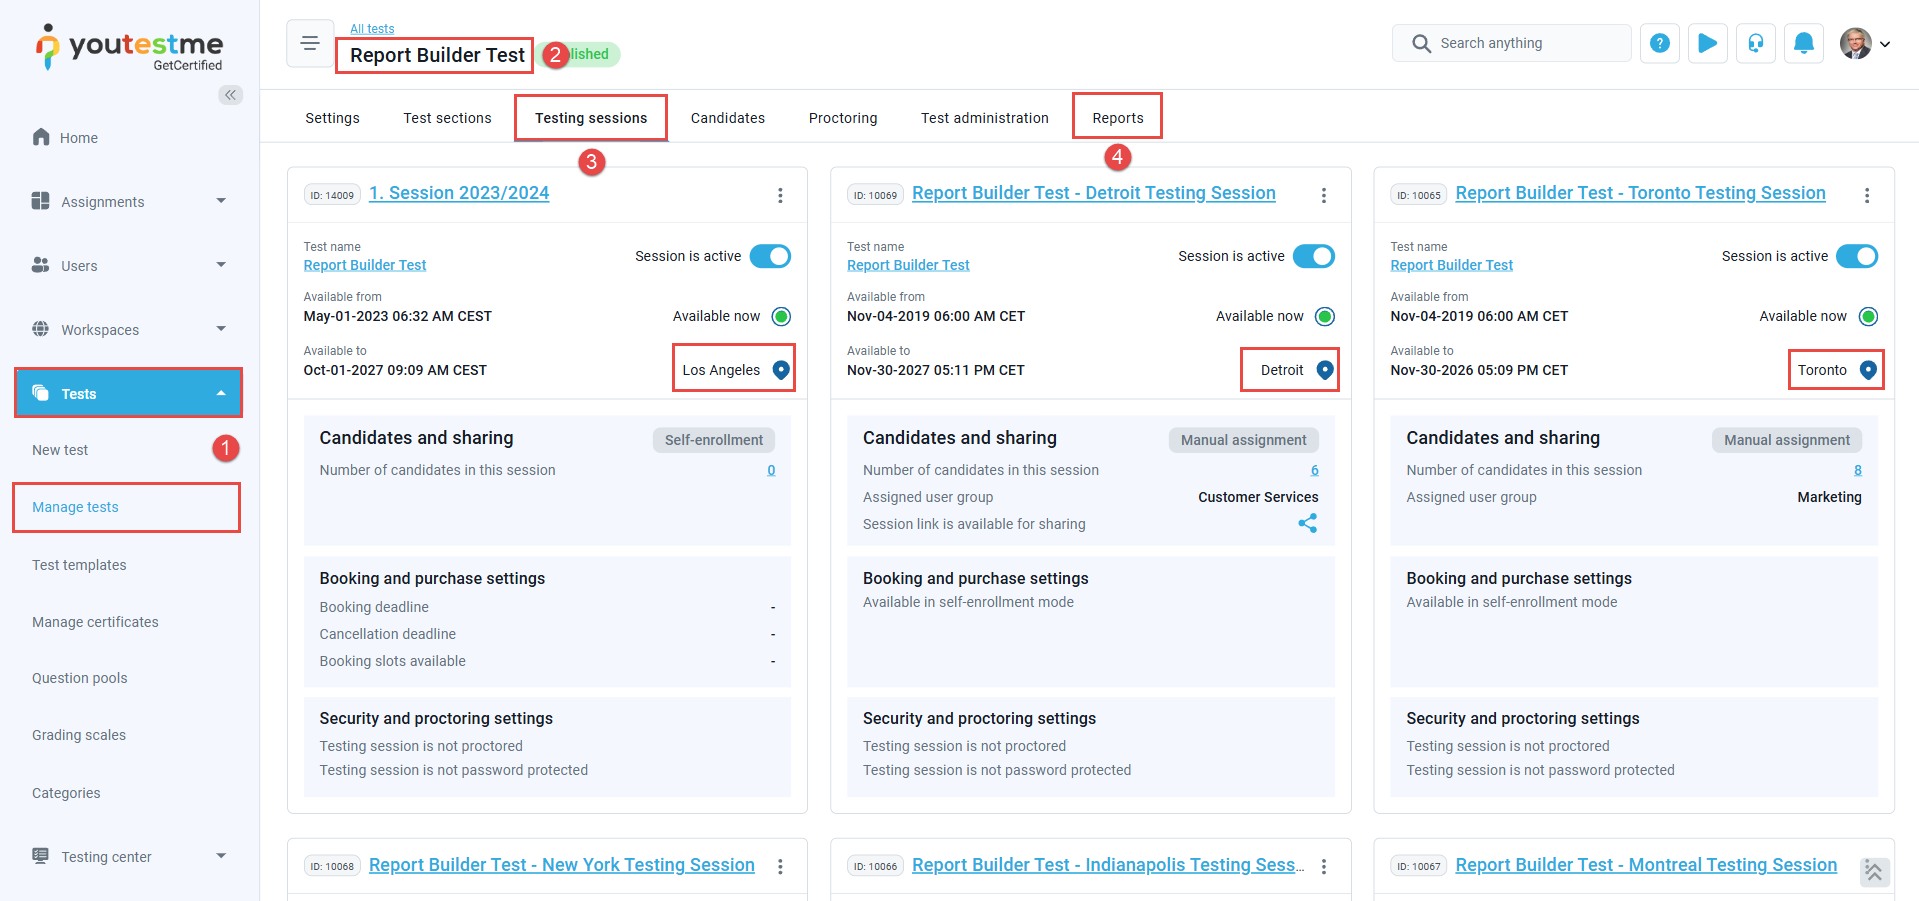
Task: Open Report Builder Test - Toronto Testing Session link
Action: point(1640,193)
